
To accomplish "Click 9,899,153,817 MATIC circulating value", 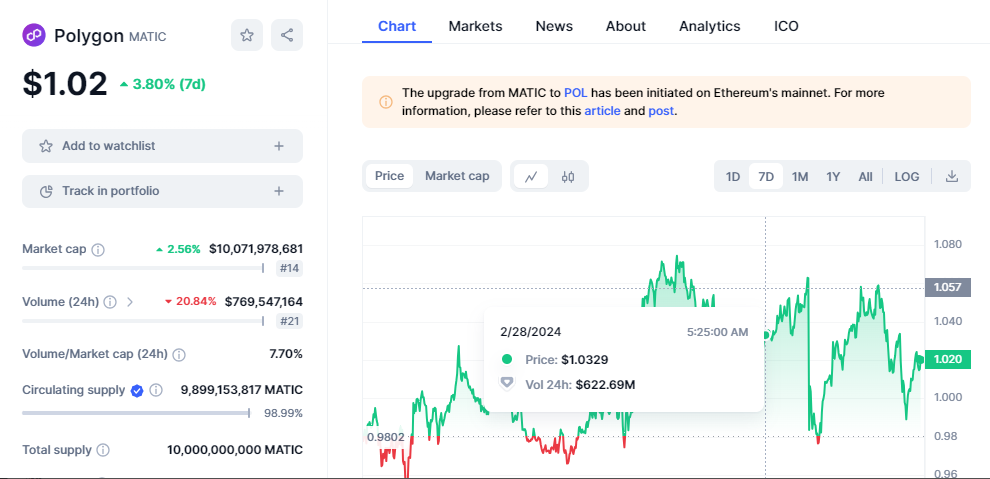I will click(242, 390).
